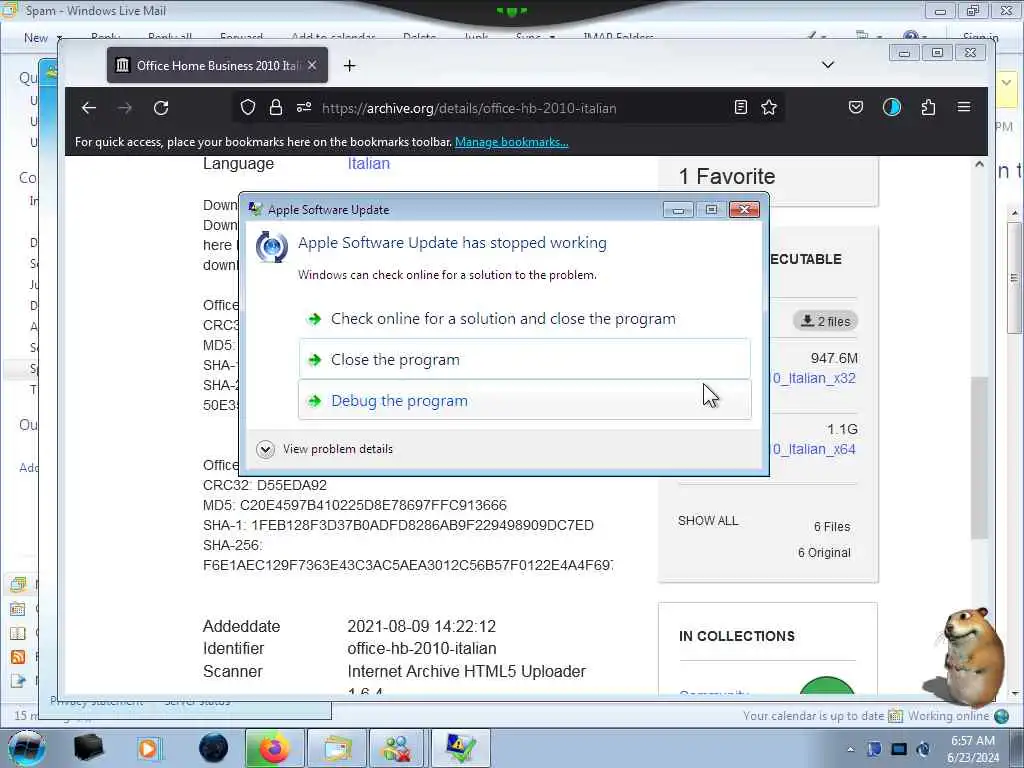Open the New dropdown in Windows Live Mail
1024x768 pixels.
[x=43, y=38]
